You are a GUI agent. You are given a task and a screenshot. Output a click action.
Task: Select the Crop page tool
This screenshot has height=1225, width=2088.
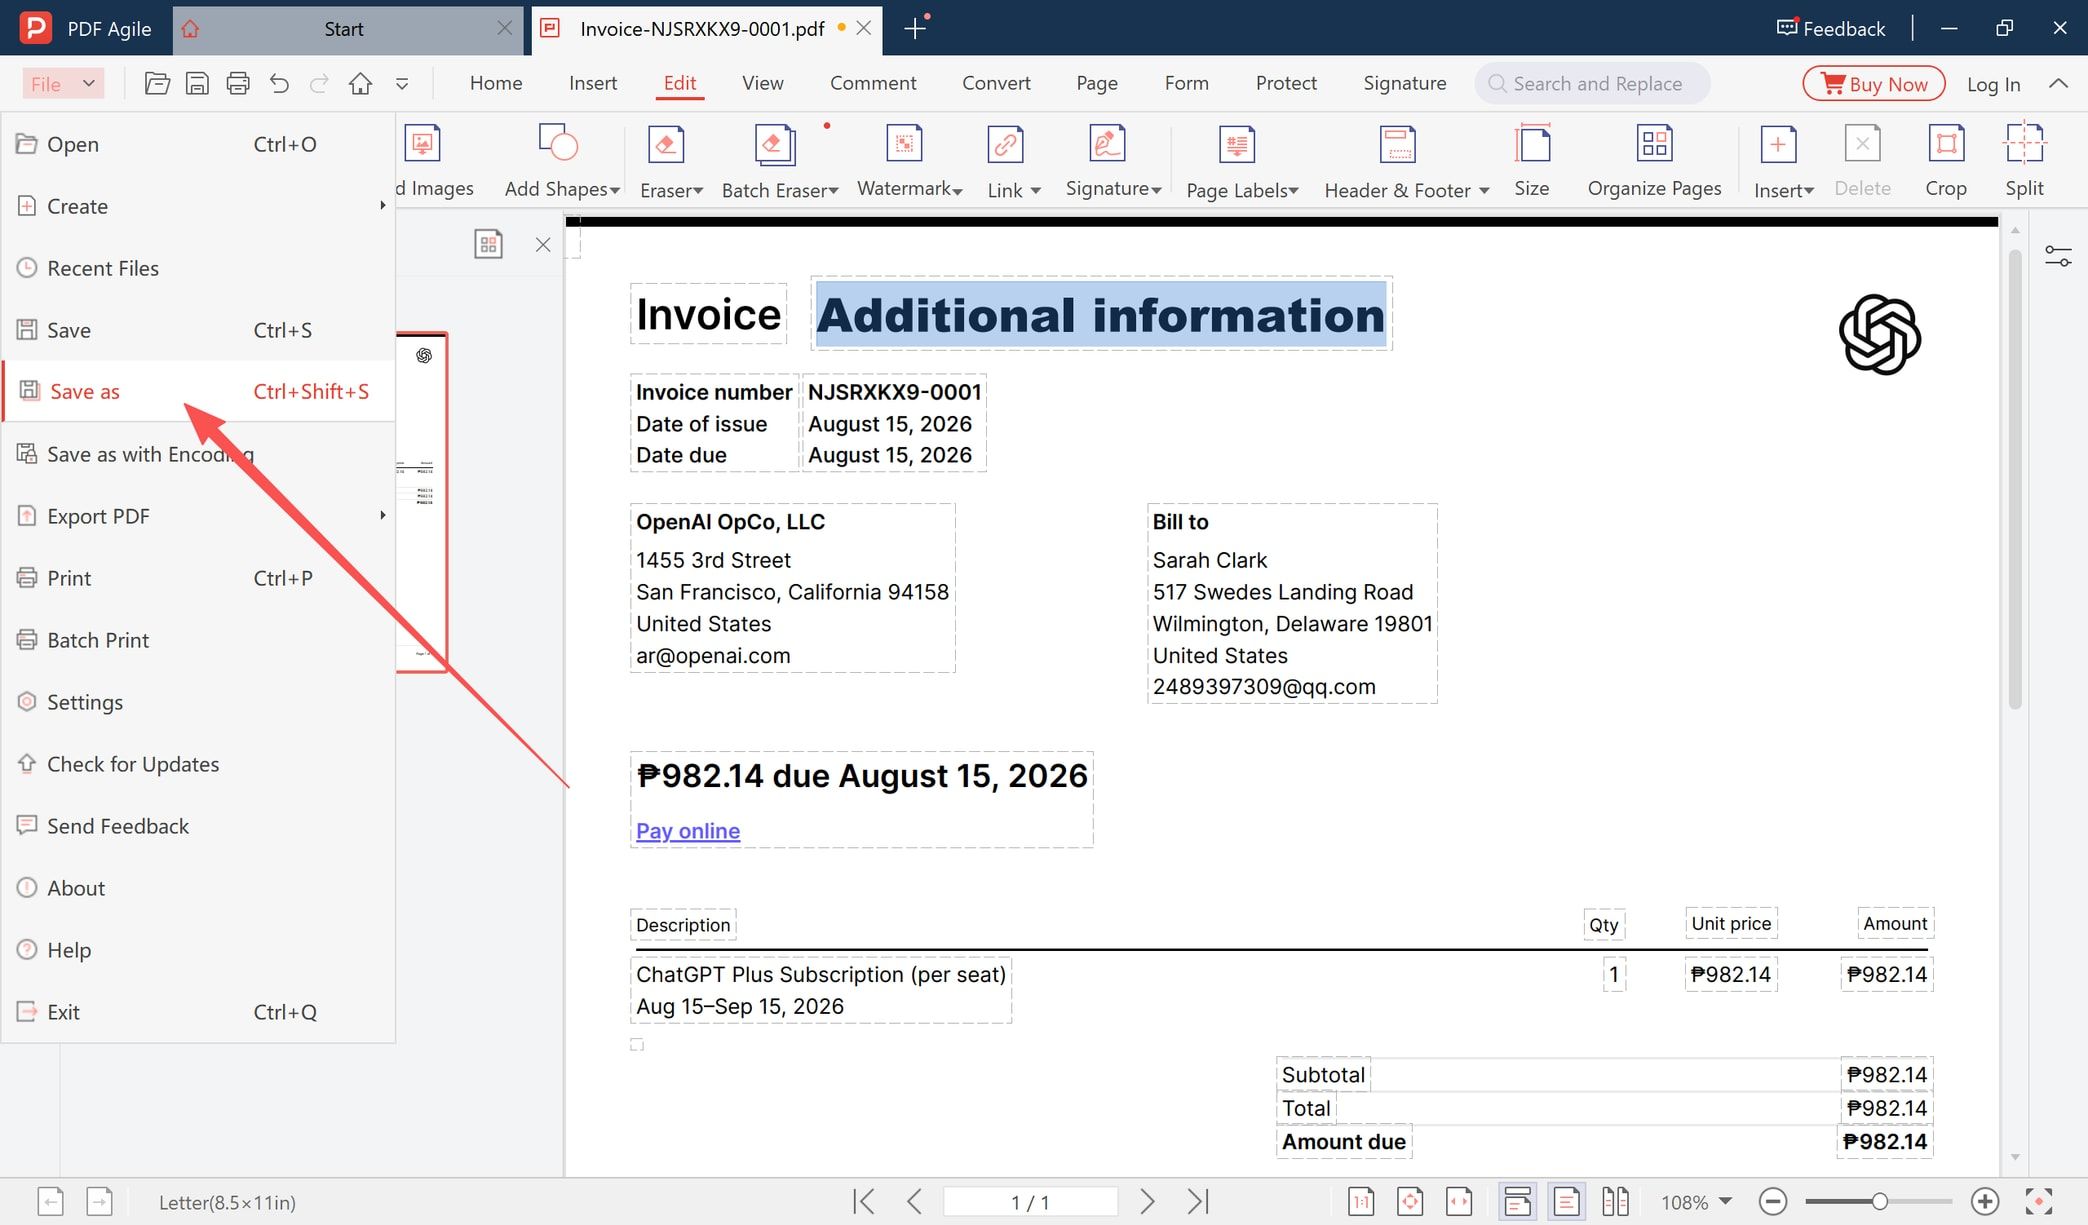click(x=1946, y=161)
